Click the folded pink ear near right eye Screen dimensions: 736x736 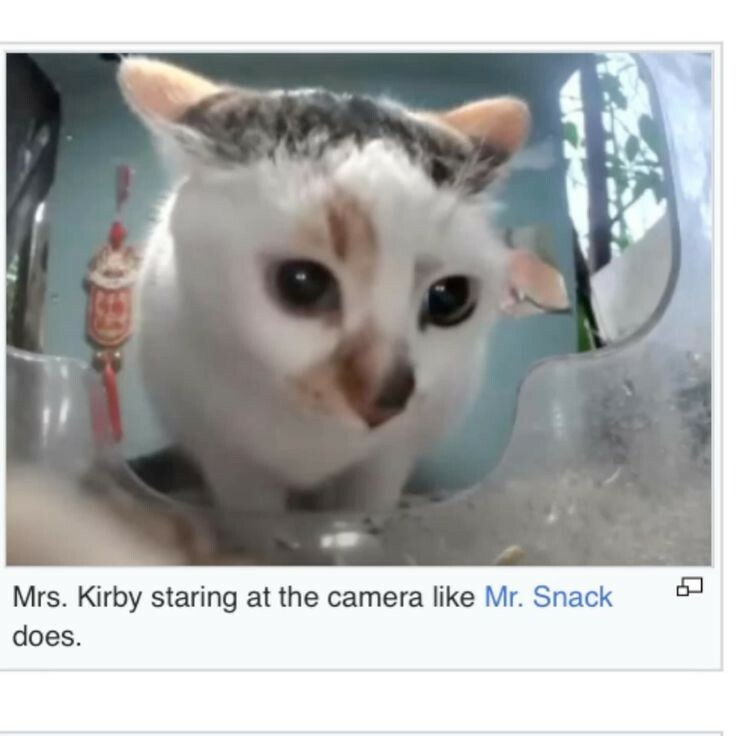(537, 284)
